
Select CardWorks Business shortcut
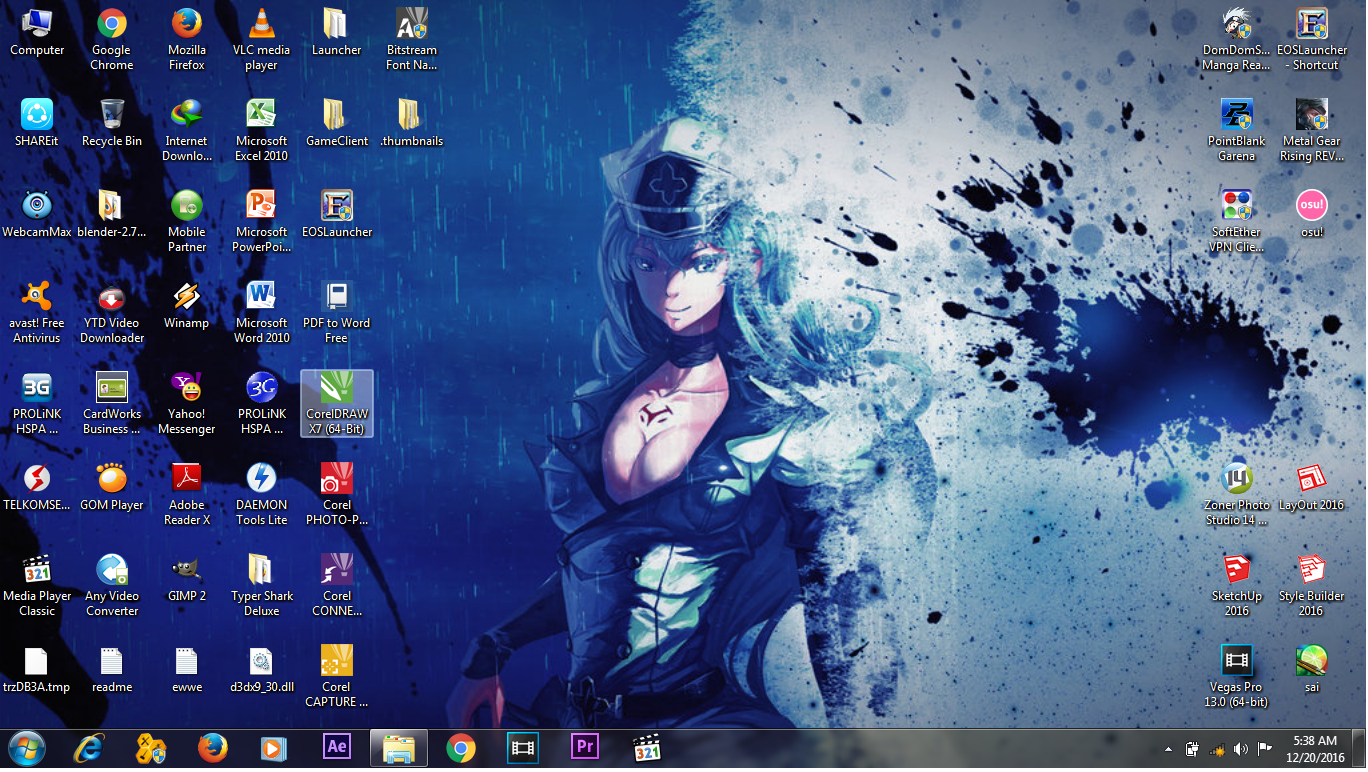tap(112, 403)
